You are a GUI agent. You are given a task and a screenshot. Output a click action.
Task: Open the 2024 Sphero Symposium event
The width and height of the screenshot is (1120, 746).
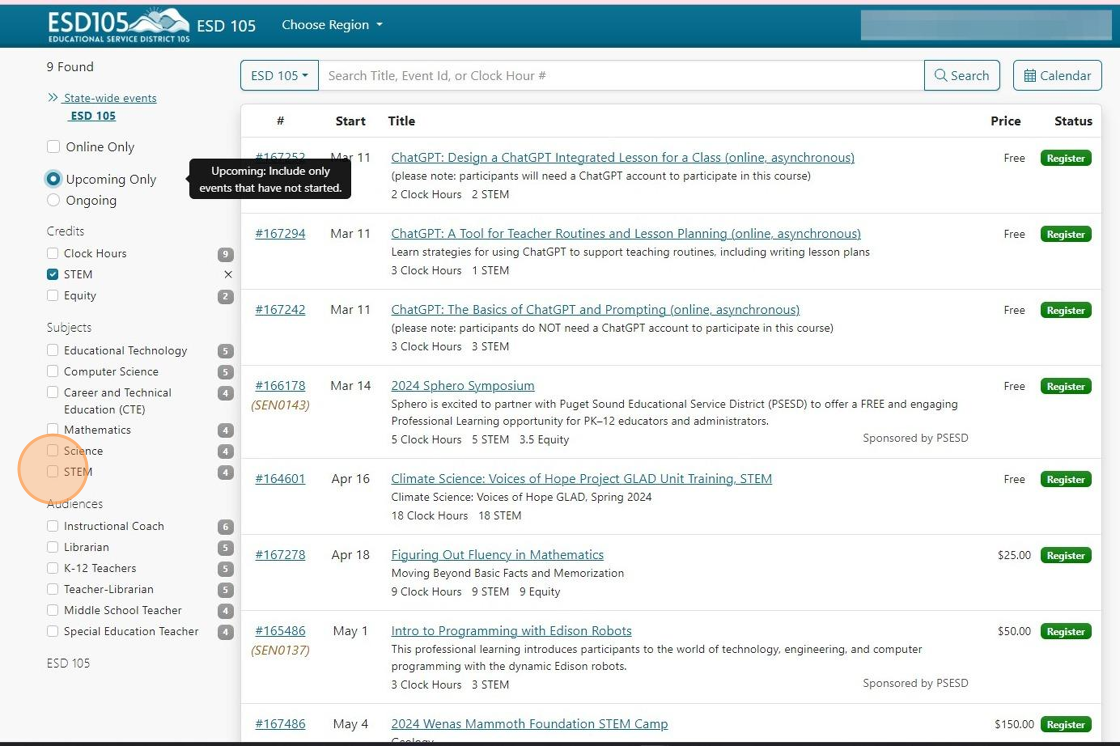click(462, 386)
